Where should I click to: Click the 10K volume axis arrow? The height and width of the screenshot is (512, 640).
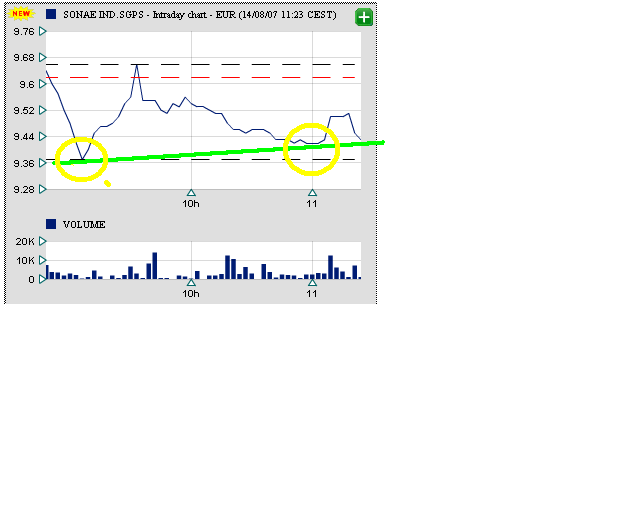click(42, 260)
